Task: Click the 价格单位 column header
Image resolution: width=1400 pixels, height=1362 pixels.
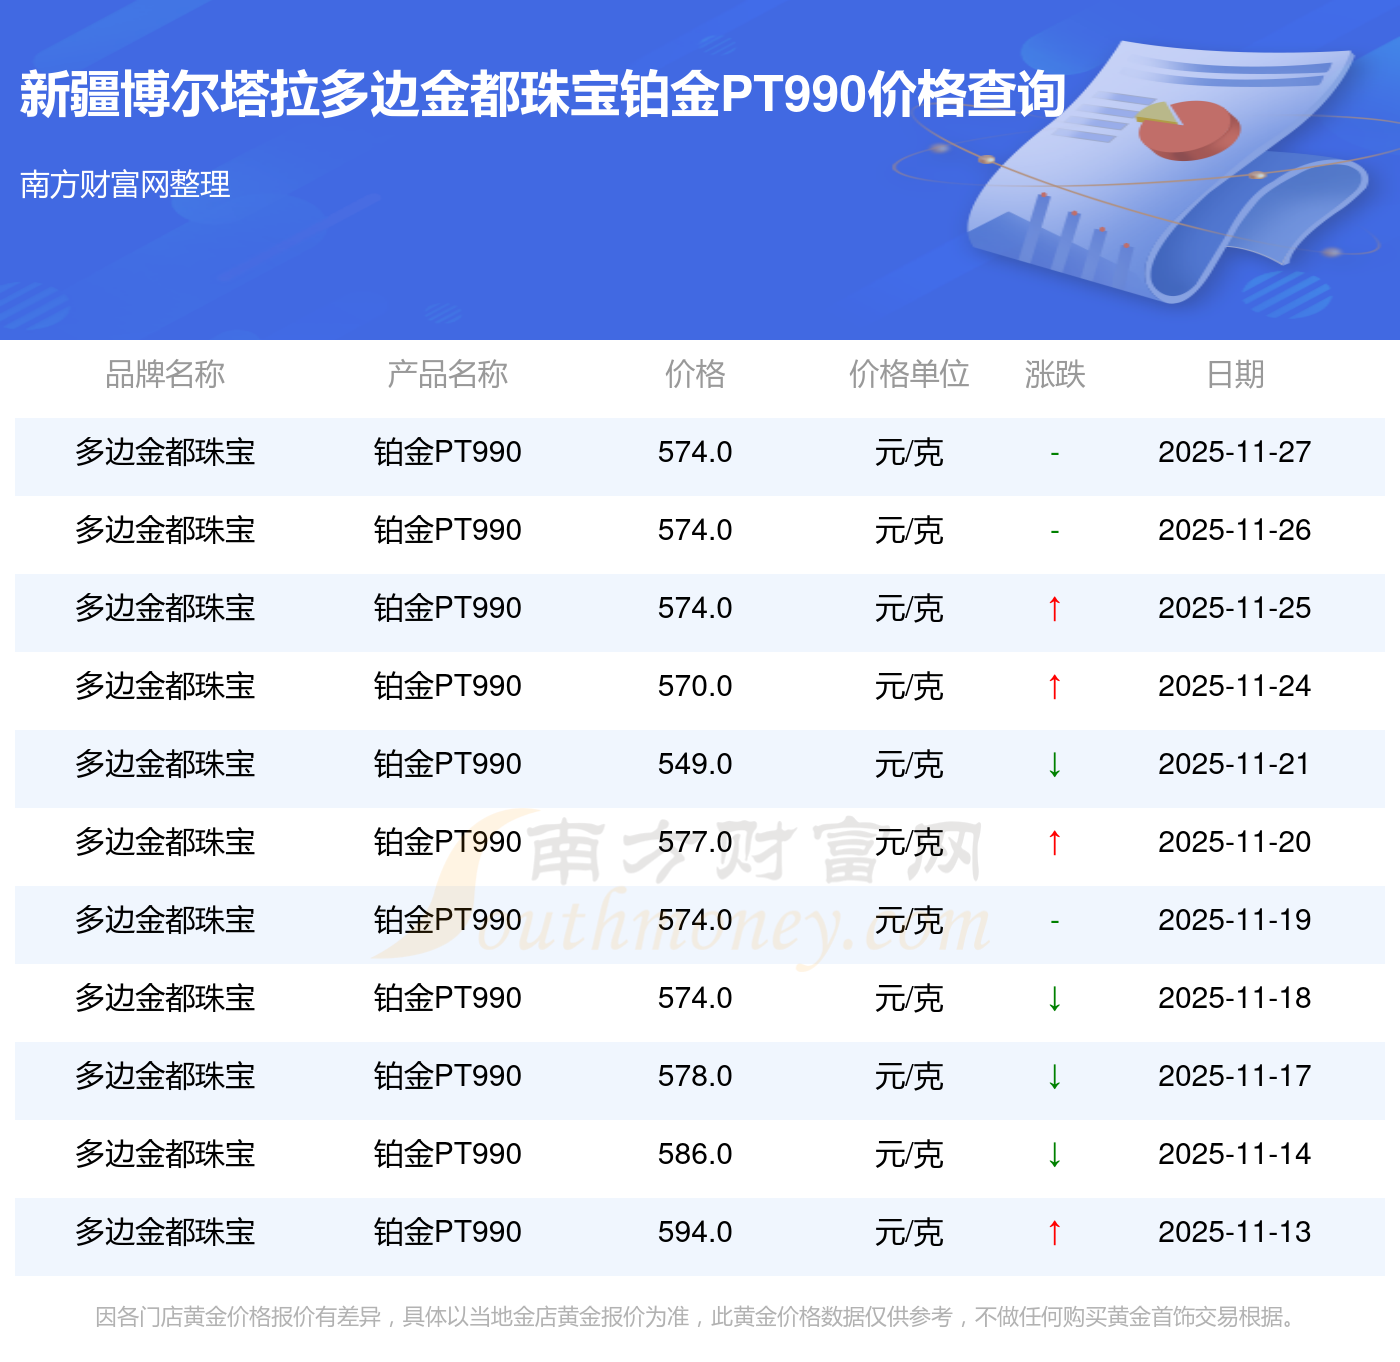Action: pyautogui.click(x=909, y=374)
